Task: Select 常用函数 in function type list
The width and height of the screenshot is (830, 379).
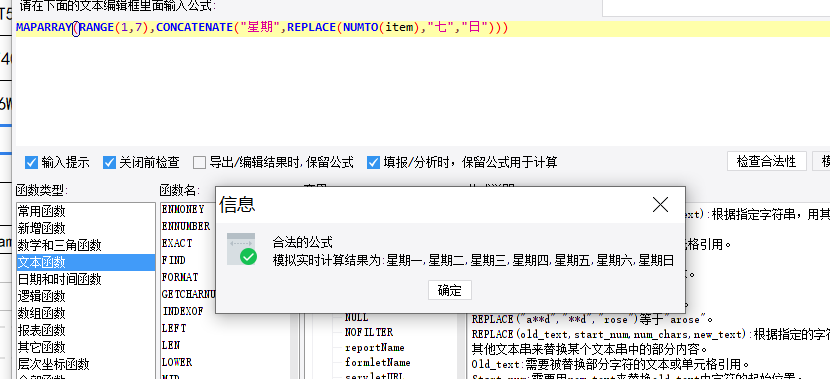Action: (x=85, y=211)
